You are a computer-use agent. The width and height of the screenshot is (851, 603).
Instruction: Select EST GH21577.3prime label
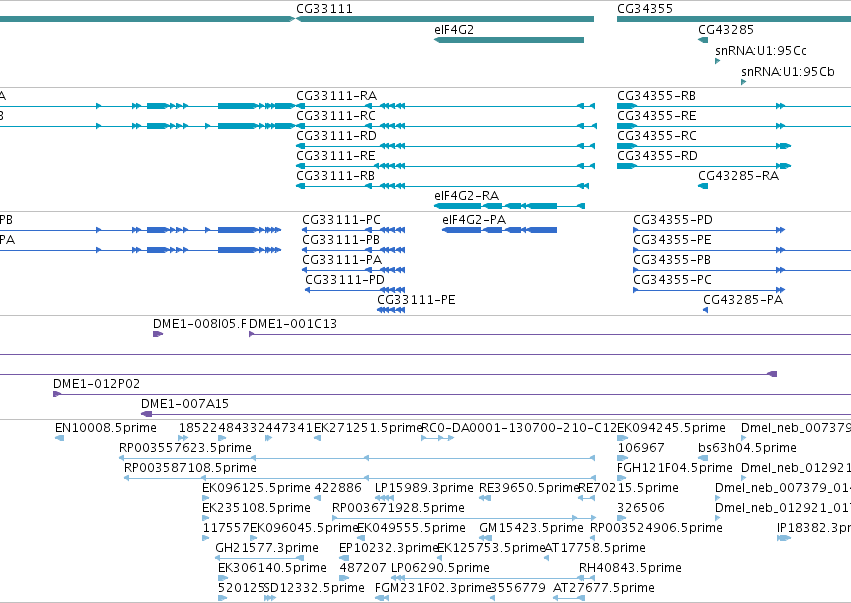pyautogui.click(x=267, y=548)
